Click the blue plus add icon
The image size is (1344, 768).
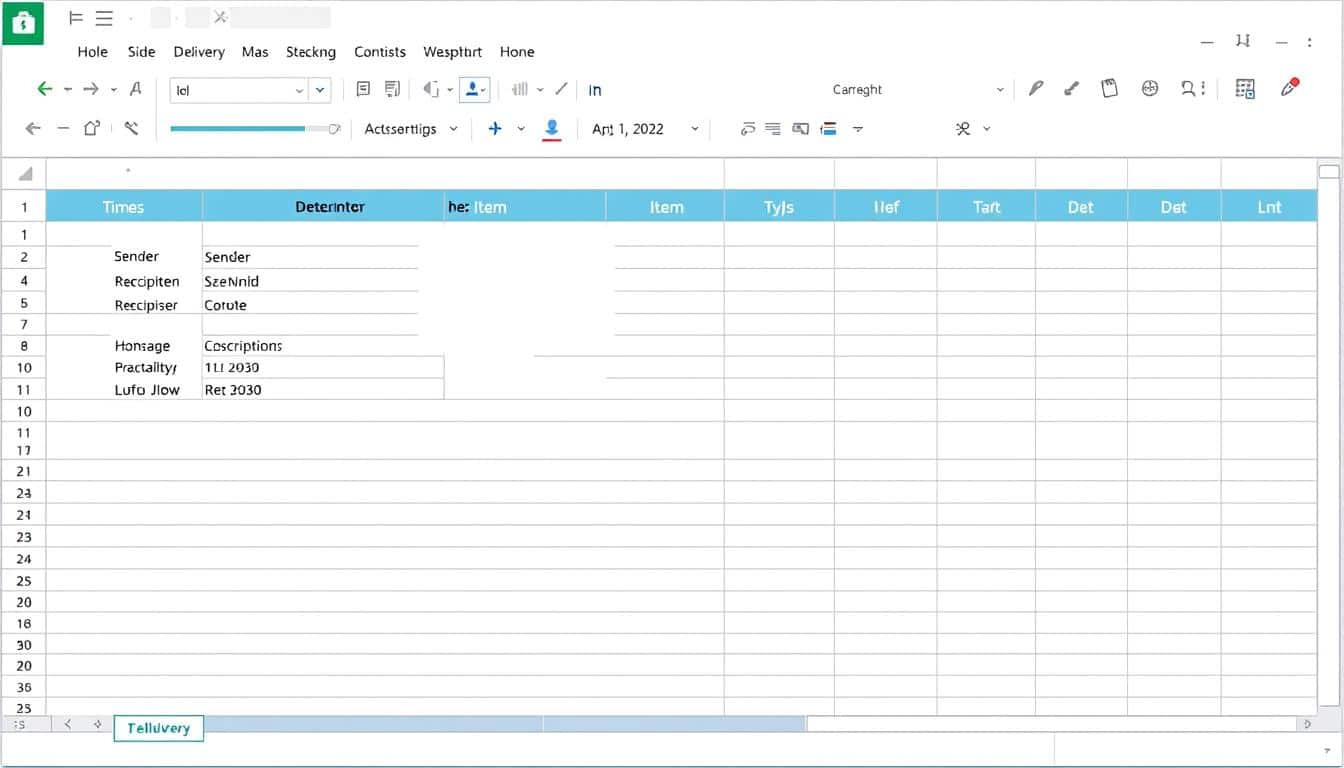click(x=494, y=128)
